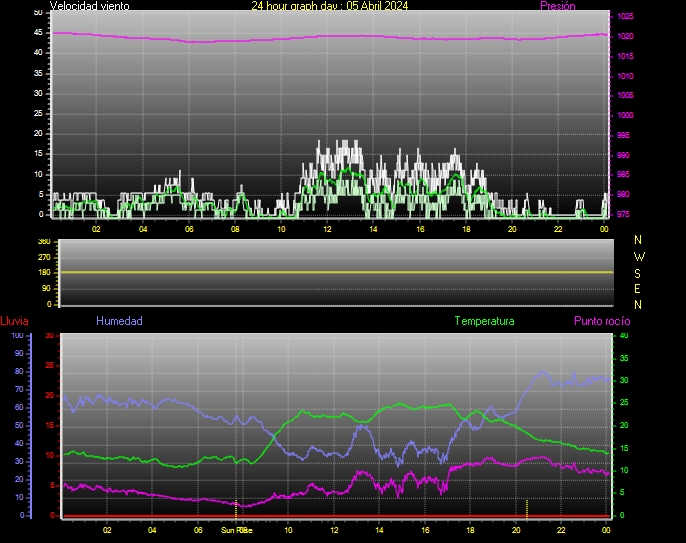Click the 'S' compass letter
The width and height of the screenshot is (686, 543).
tap(637, 274)
